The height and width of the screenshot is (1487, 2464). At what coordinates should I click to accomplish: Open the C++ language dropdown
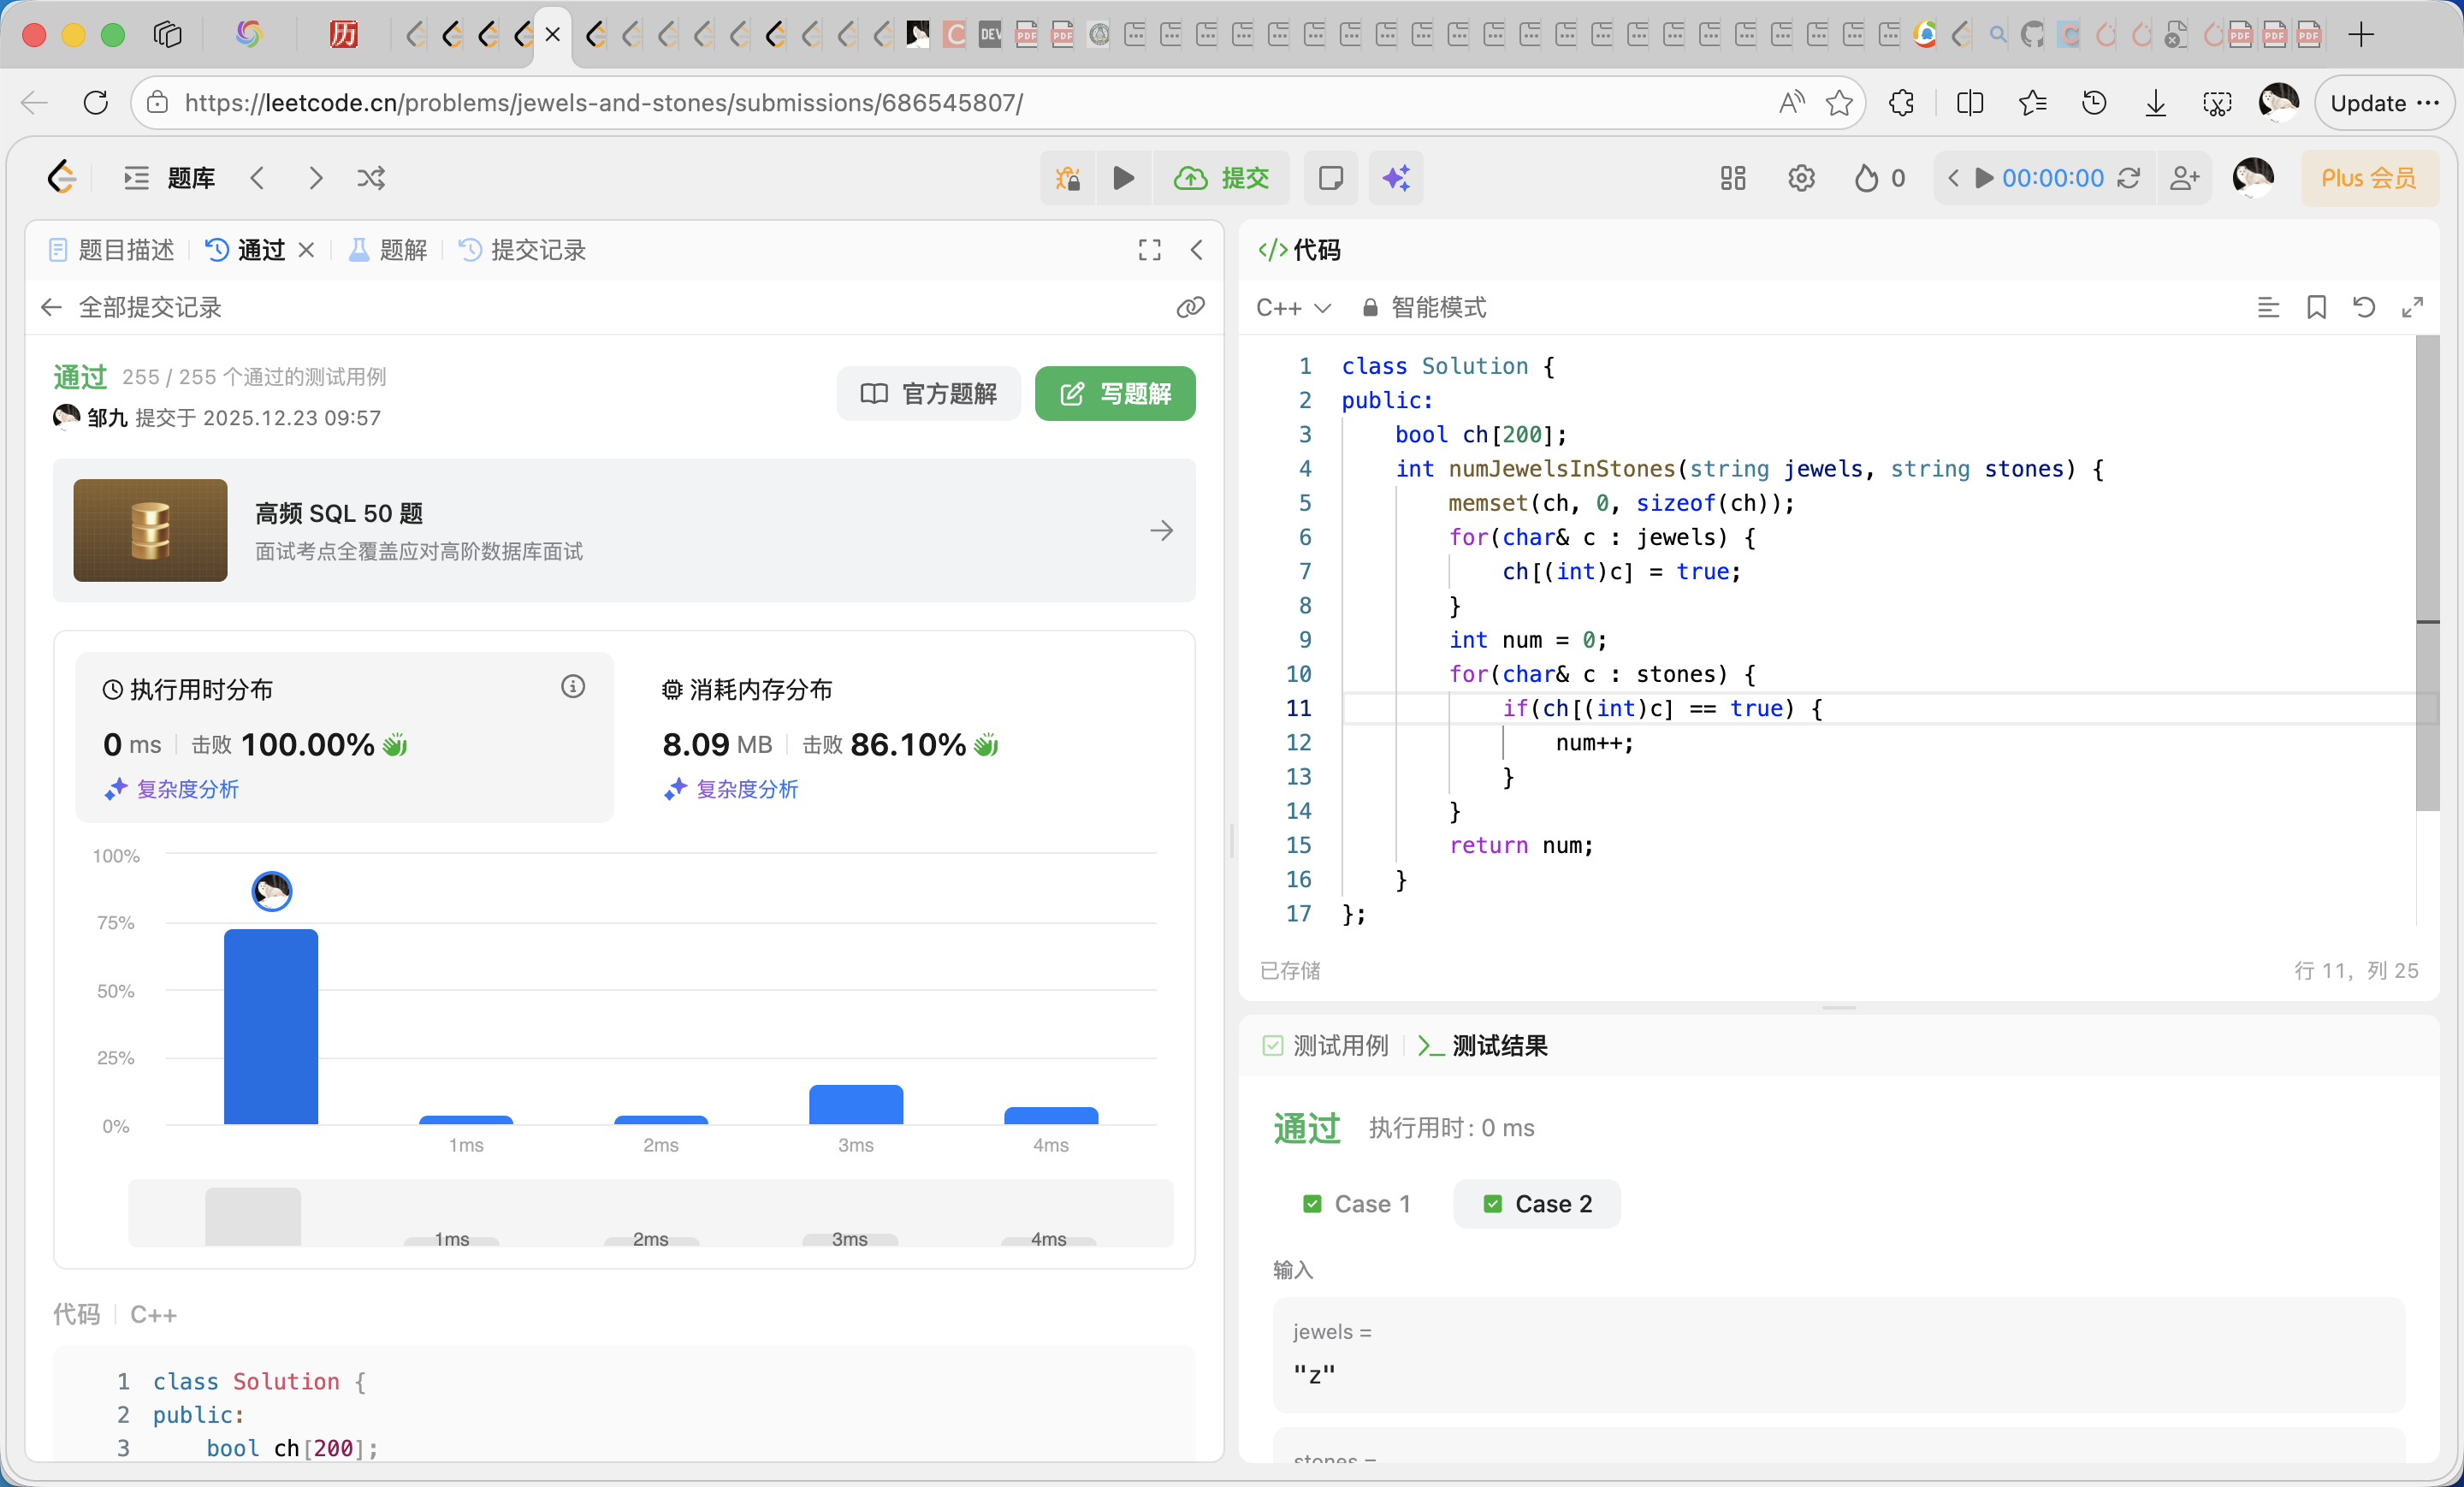[x=1292, y=307]
